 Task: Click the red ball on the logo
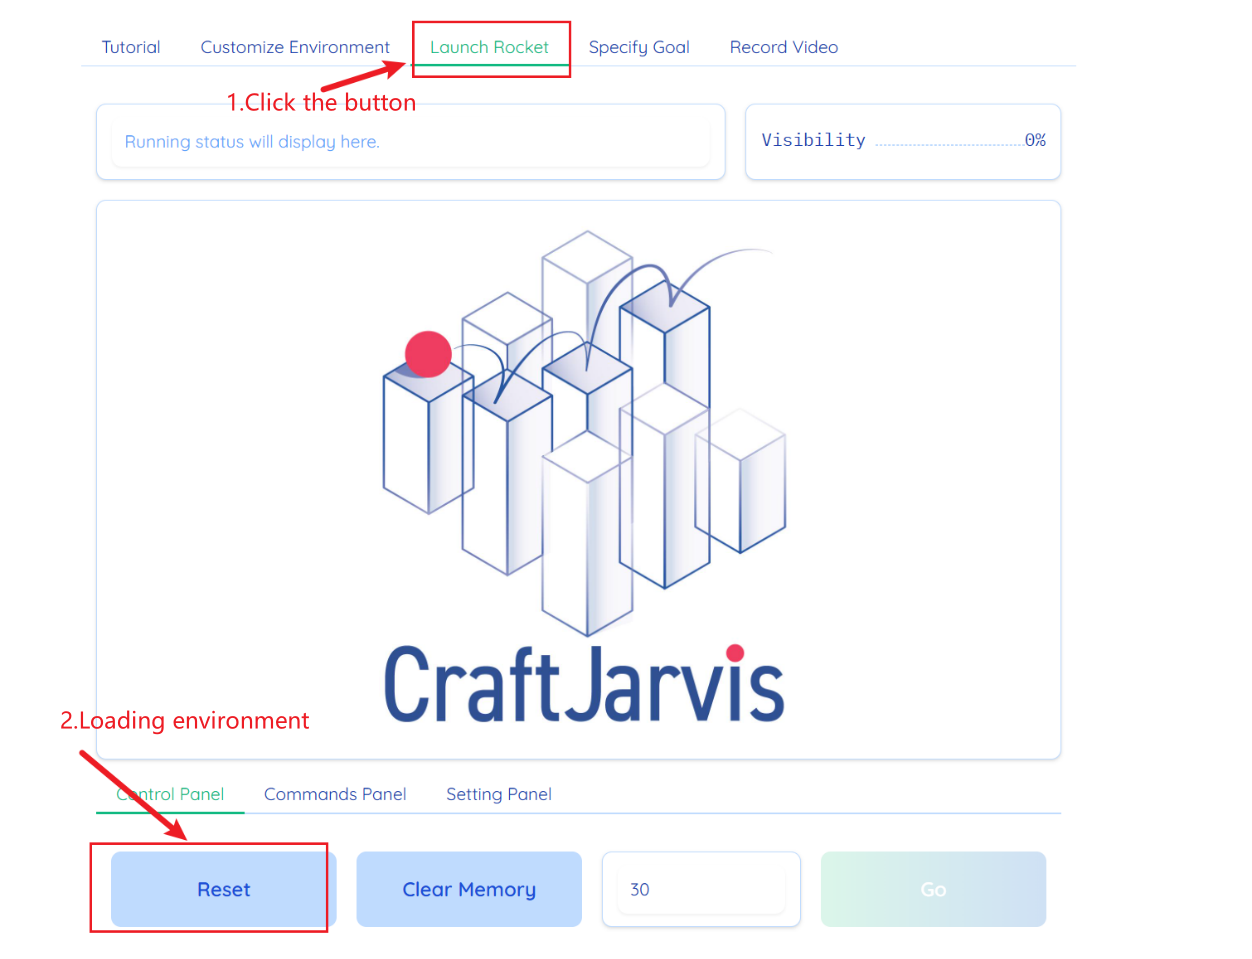click(428, 354)
